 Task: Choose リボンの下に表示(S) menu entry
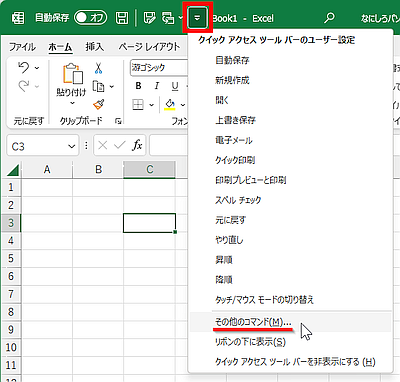click(290, 342)
